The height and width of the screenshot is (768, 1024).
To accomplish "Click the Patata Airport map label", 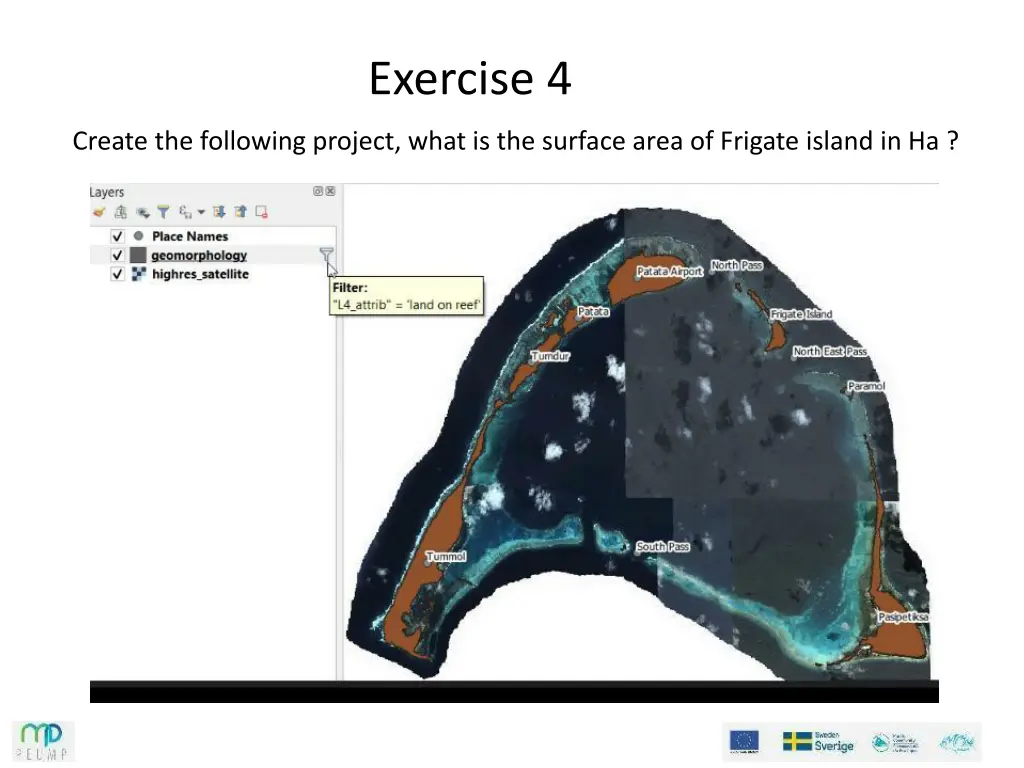I will (x=669, y=271).
